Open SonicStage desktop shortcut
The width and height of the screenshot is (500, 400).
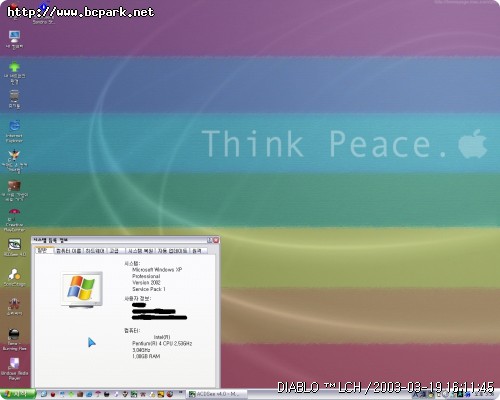click(x=14, y=278)
